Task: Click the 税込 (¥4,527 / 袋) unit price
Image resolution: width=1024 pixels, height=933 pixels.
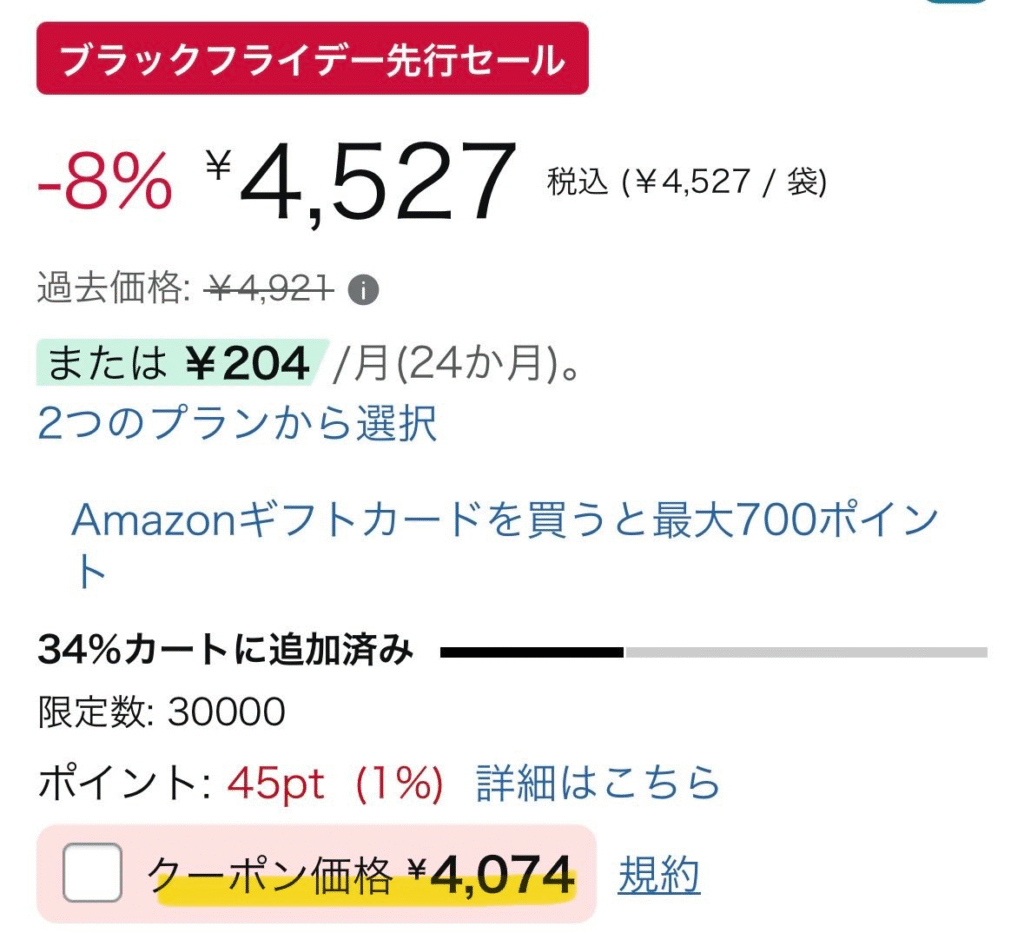Action: pos(687,182)
